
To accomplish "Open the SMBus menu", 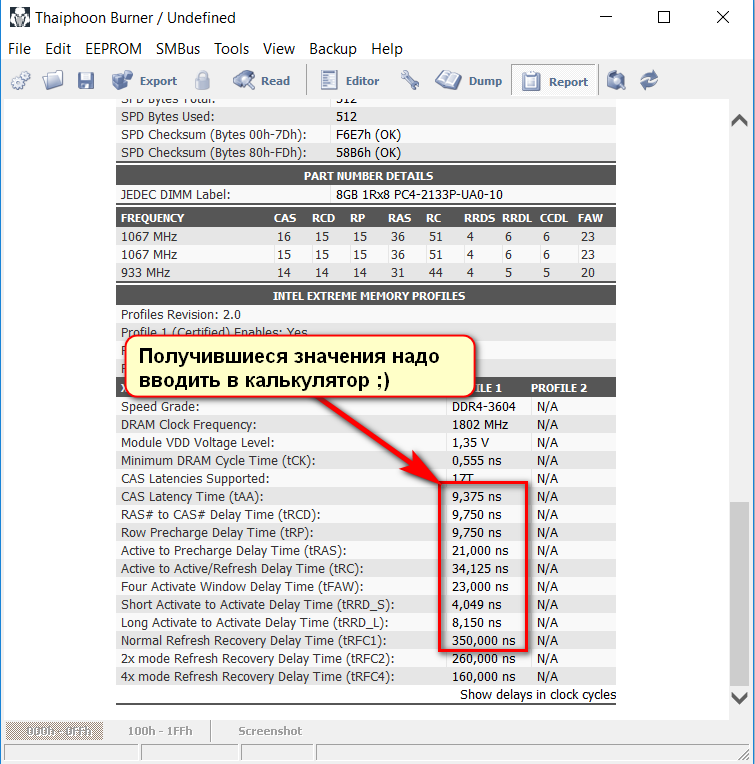I will click(x=178, y=49).
